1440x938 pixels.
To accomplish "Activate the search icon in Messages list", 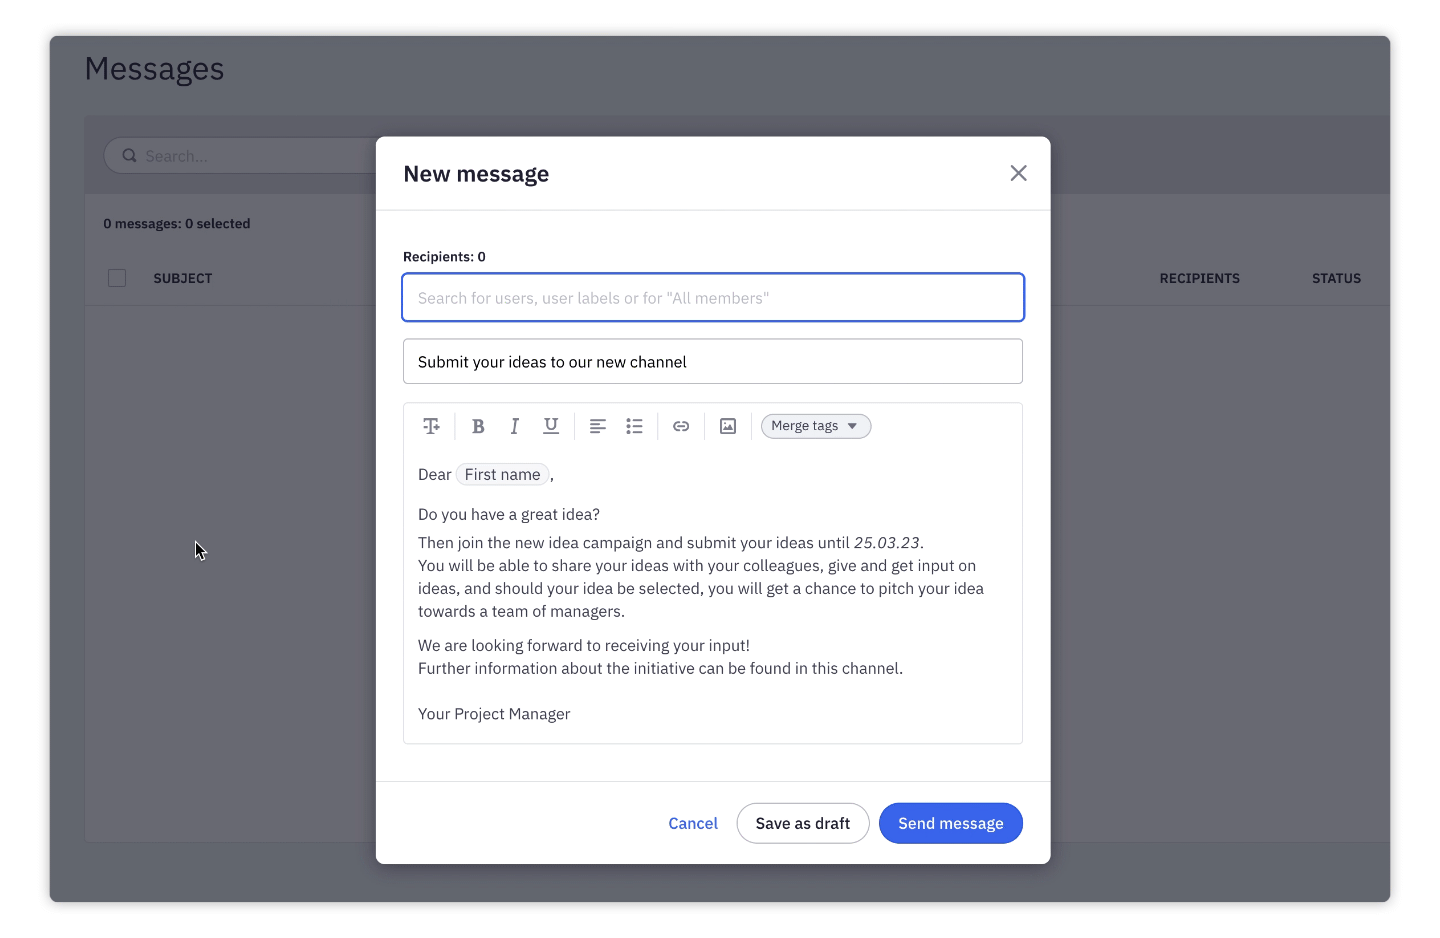I will pyautogui.click(x=129, y=155).
